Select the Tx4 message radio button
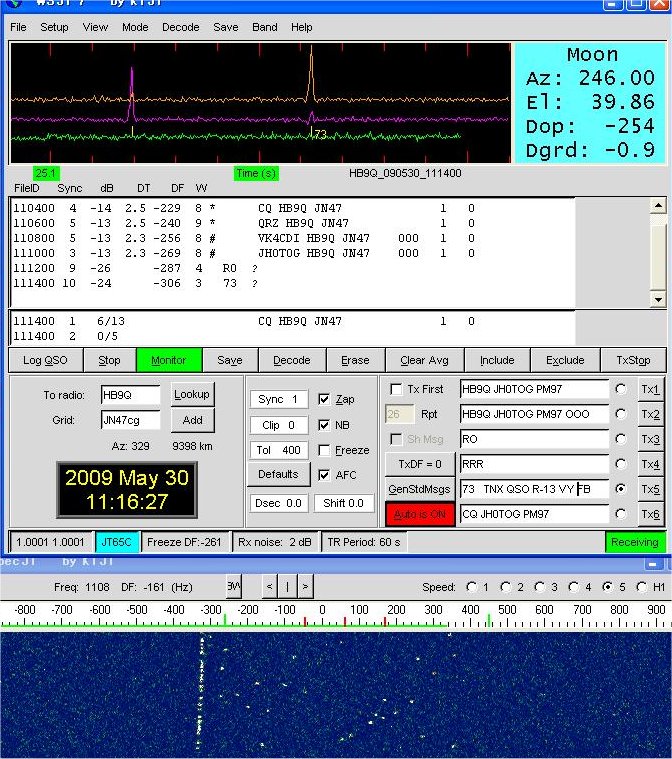 tap(621, 464)
